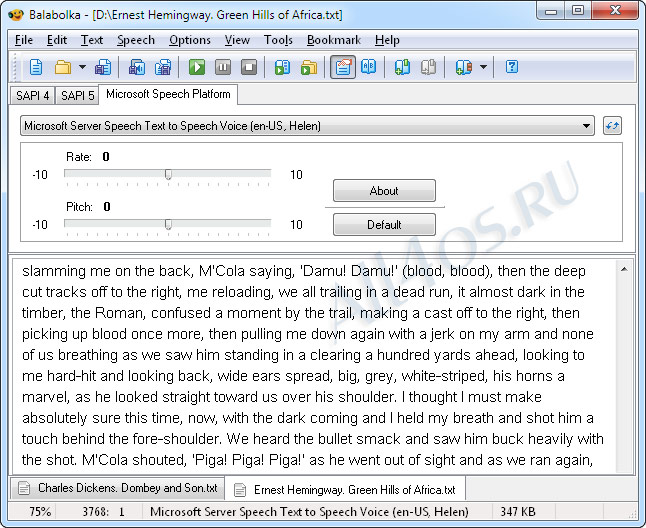Screen dimensions: 646x528
Task: Click the scroll up arrow in text area
Action: tap(624, 269)
